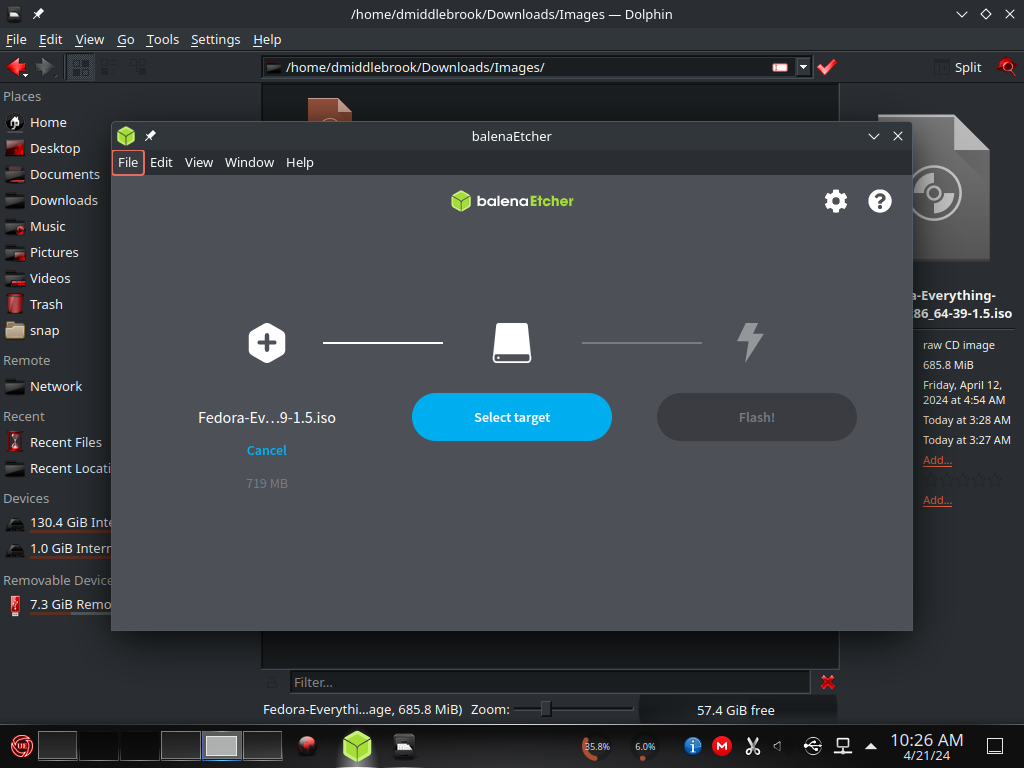Click the Select target button
The height and width of the screenshot is (768, 1024).
click(x=512, y=417)
